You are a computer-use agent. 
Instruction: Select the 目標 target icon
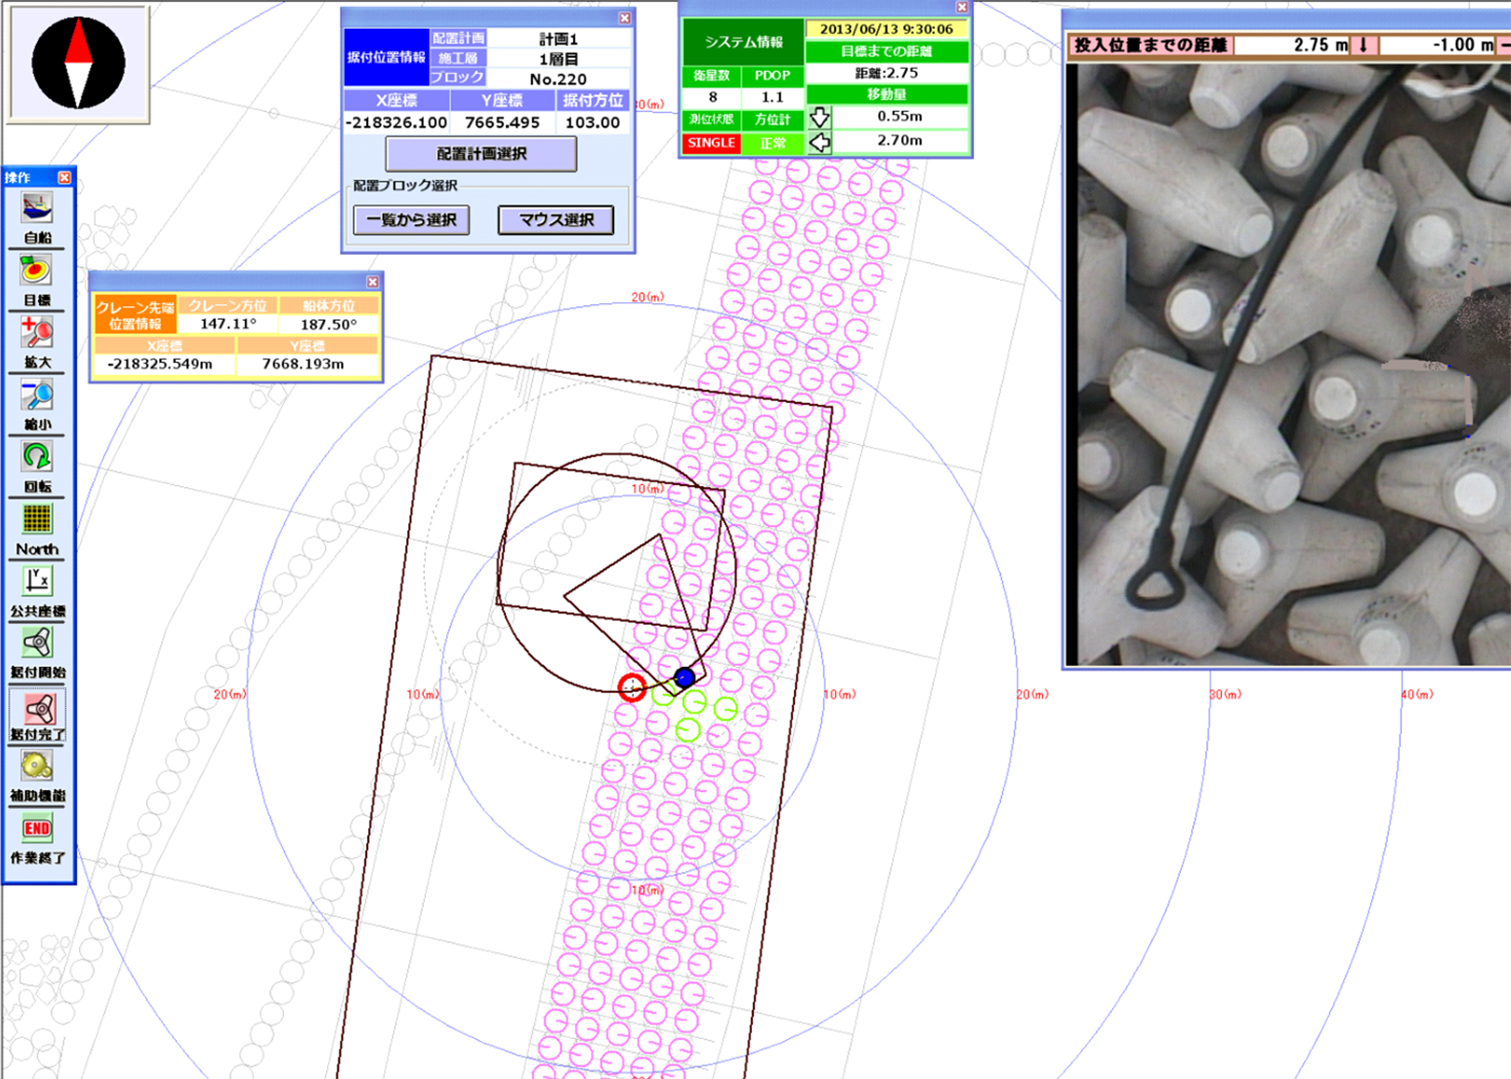click(37, 270)
